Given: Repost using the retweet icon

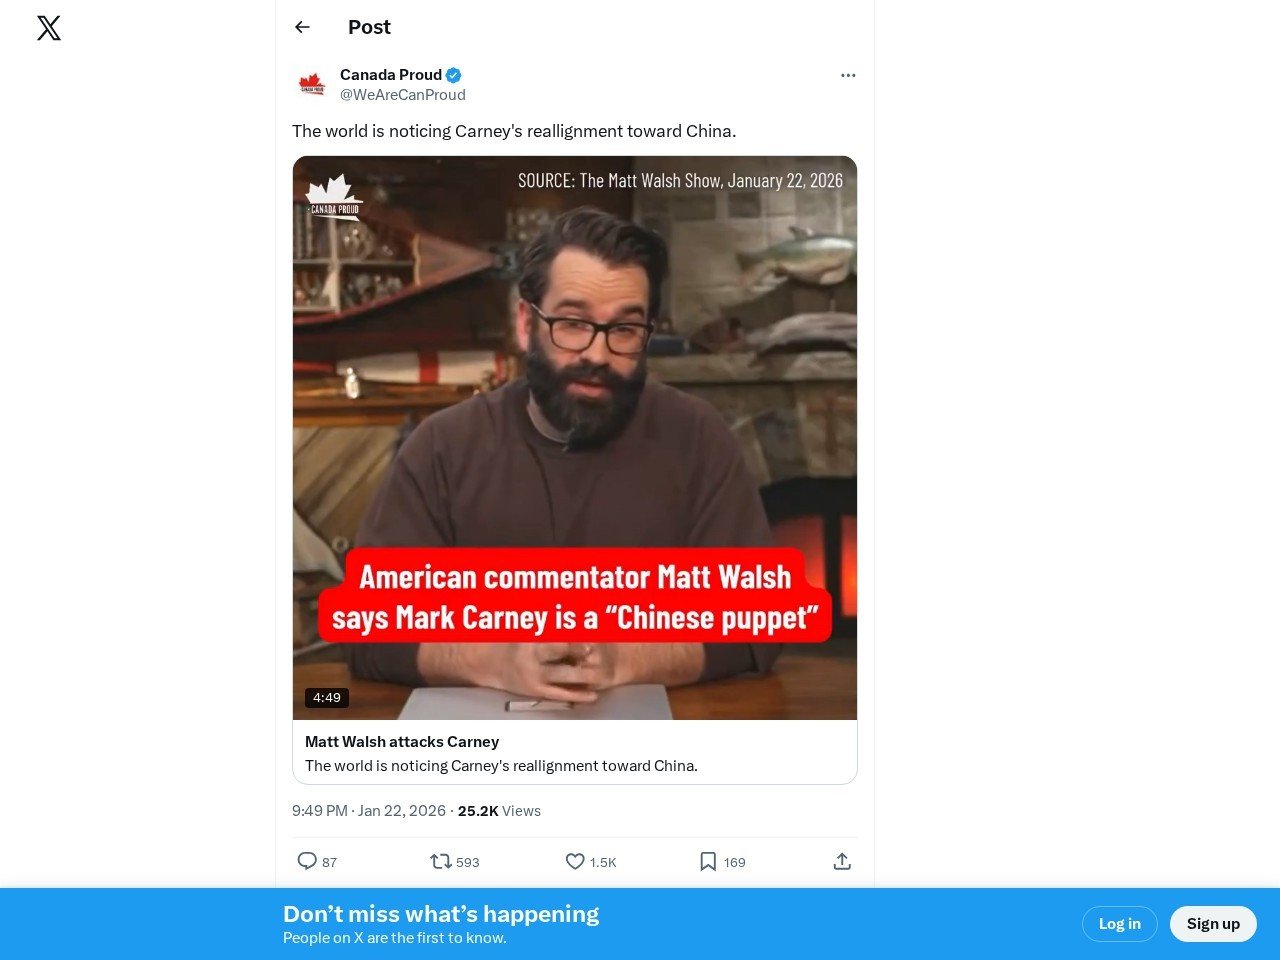Looking at the screenshot, I should 441,861.
